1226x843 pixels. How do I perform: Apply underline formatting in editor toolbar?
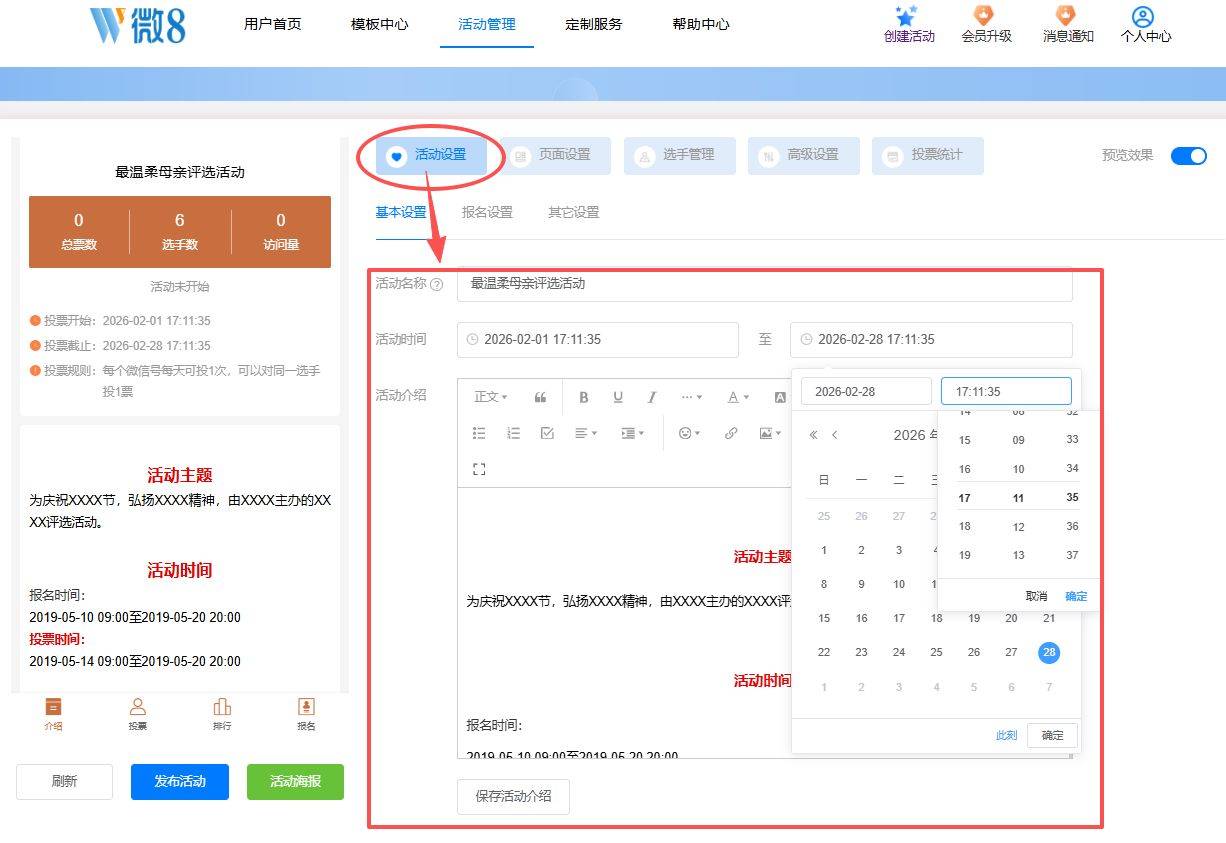click(618, 397)
